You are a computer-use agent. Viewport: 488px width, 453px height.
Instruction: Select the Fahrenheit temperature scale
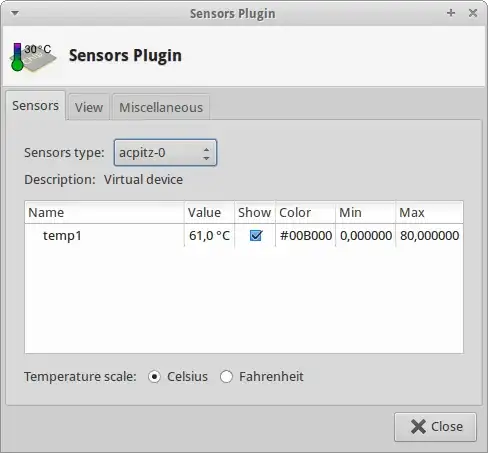point(226,377)
